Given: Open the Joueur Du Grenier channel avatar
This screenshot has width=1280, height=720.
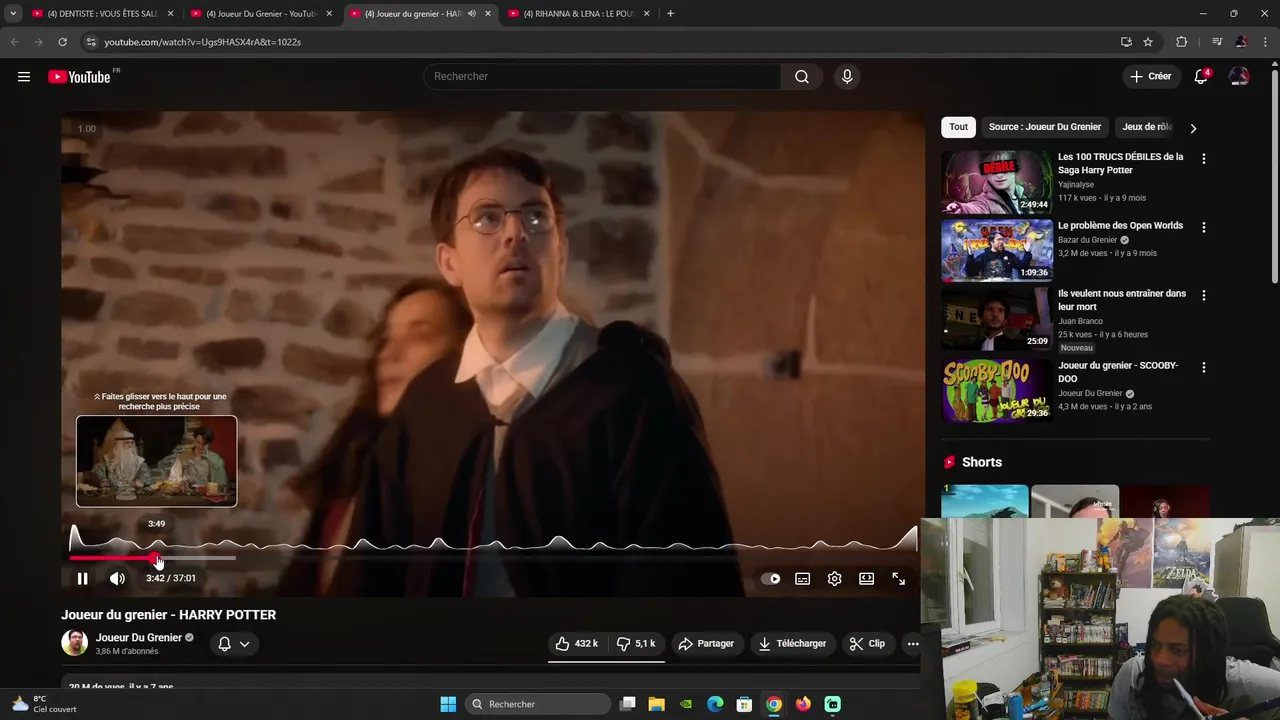Looking at the screenshot, I should pos(74,643).
